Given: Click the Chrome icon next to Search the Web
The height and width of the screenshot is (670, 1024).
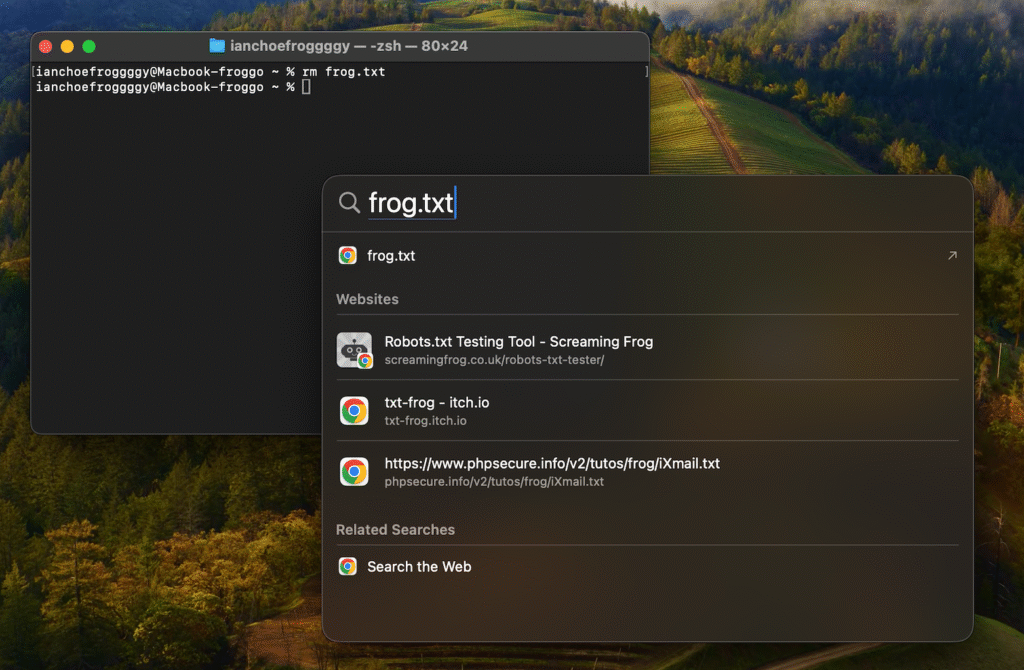Looking at the screenshot, I should pyautogui.click(x=348, y=567).
